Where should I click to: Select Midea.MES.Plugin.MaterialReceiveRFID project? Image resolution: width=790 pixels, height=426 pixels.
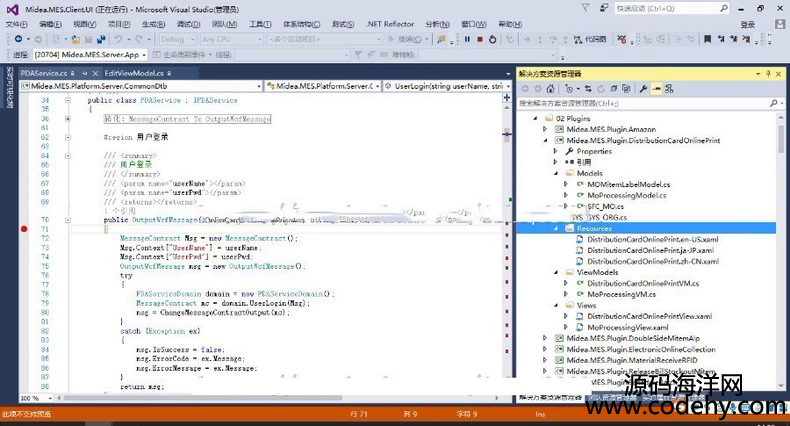pos(632,361)
